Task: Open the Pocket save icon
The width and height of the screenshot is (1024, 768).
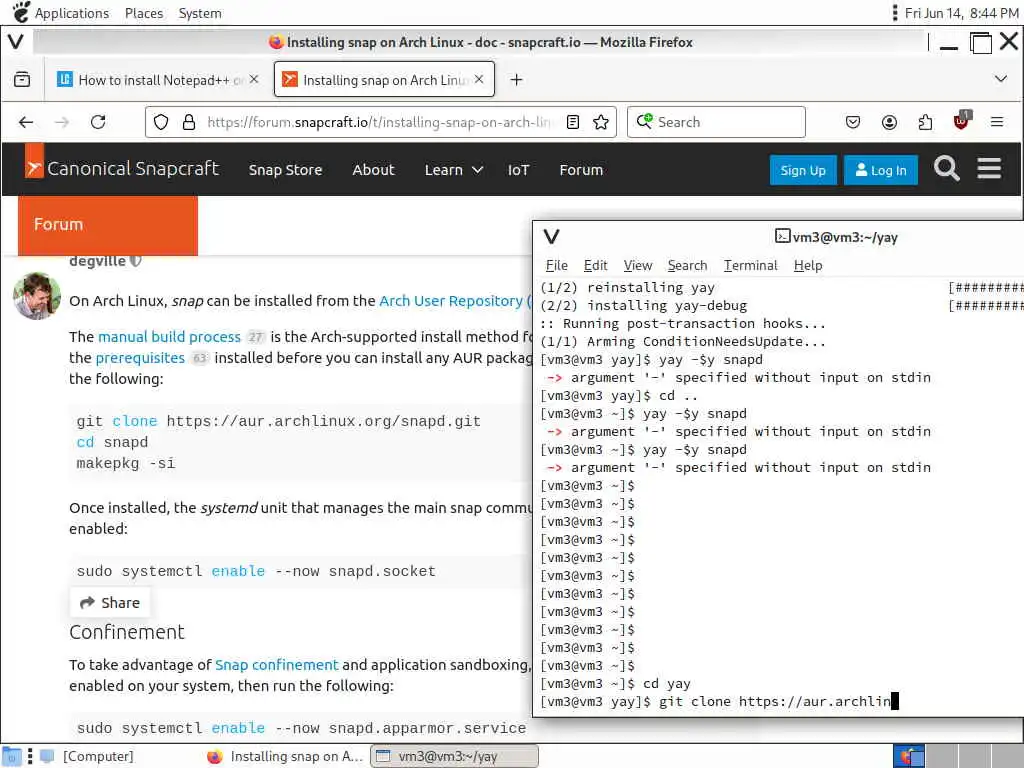Action: (x=853, y=122)
